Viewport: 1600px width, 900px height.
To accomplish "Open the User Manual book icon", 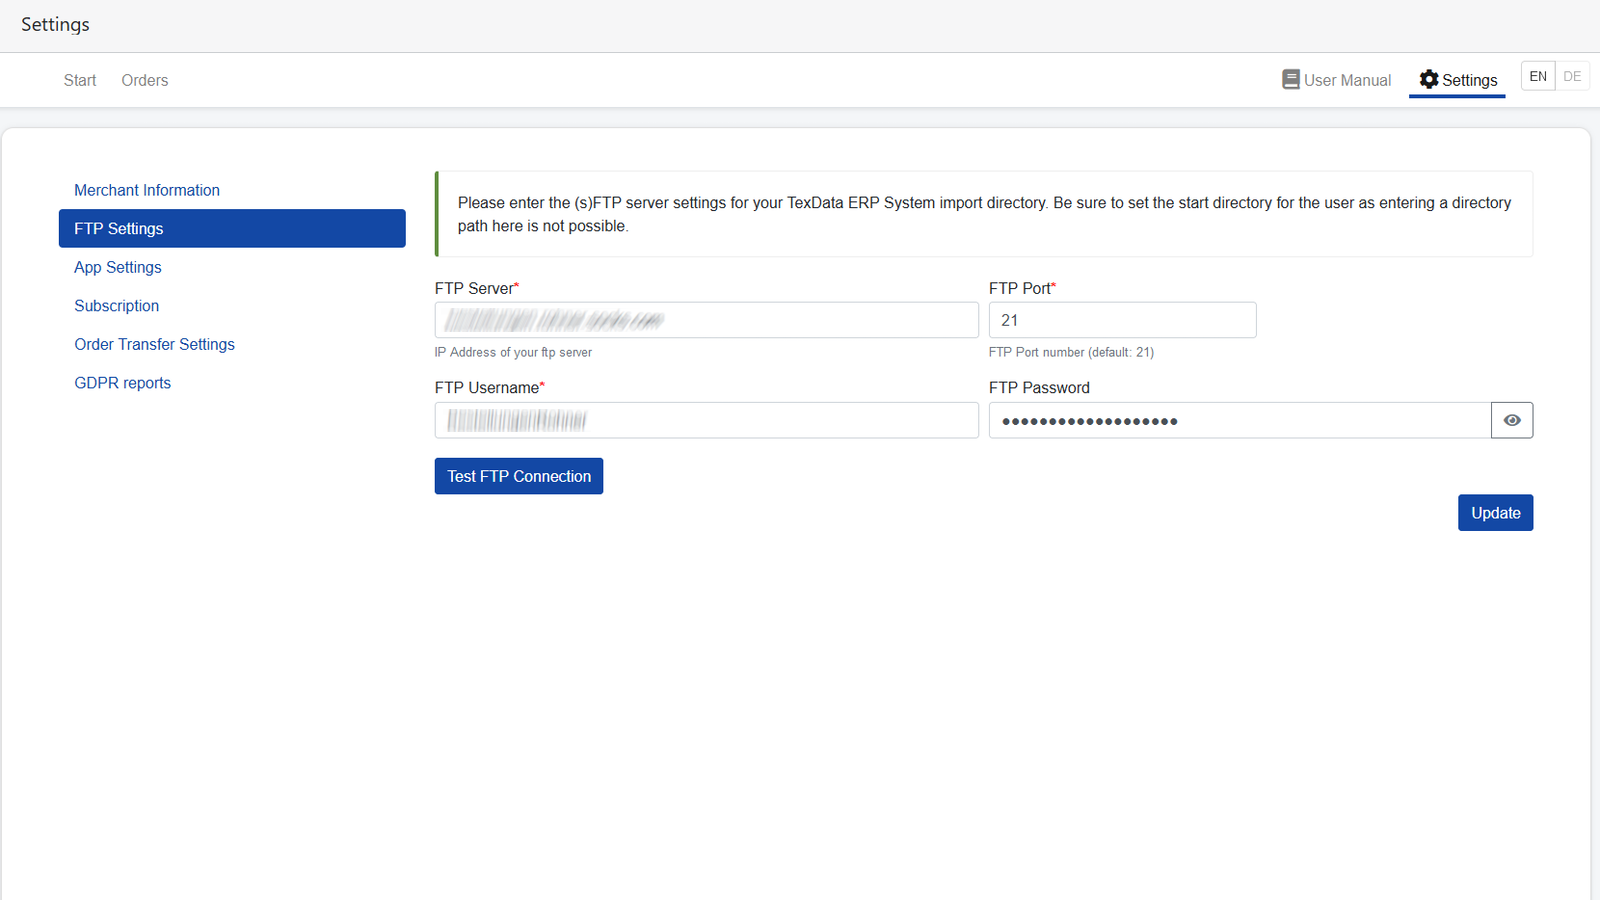I will [1292, 79].
